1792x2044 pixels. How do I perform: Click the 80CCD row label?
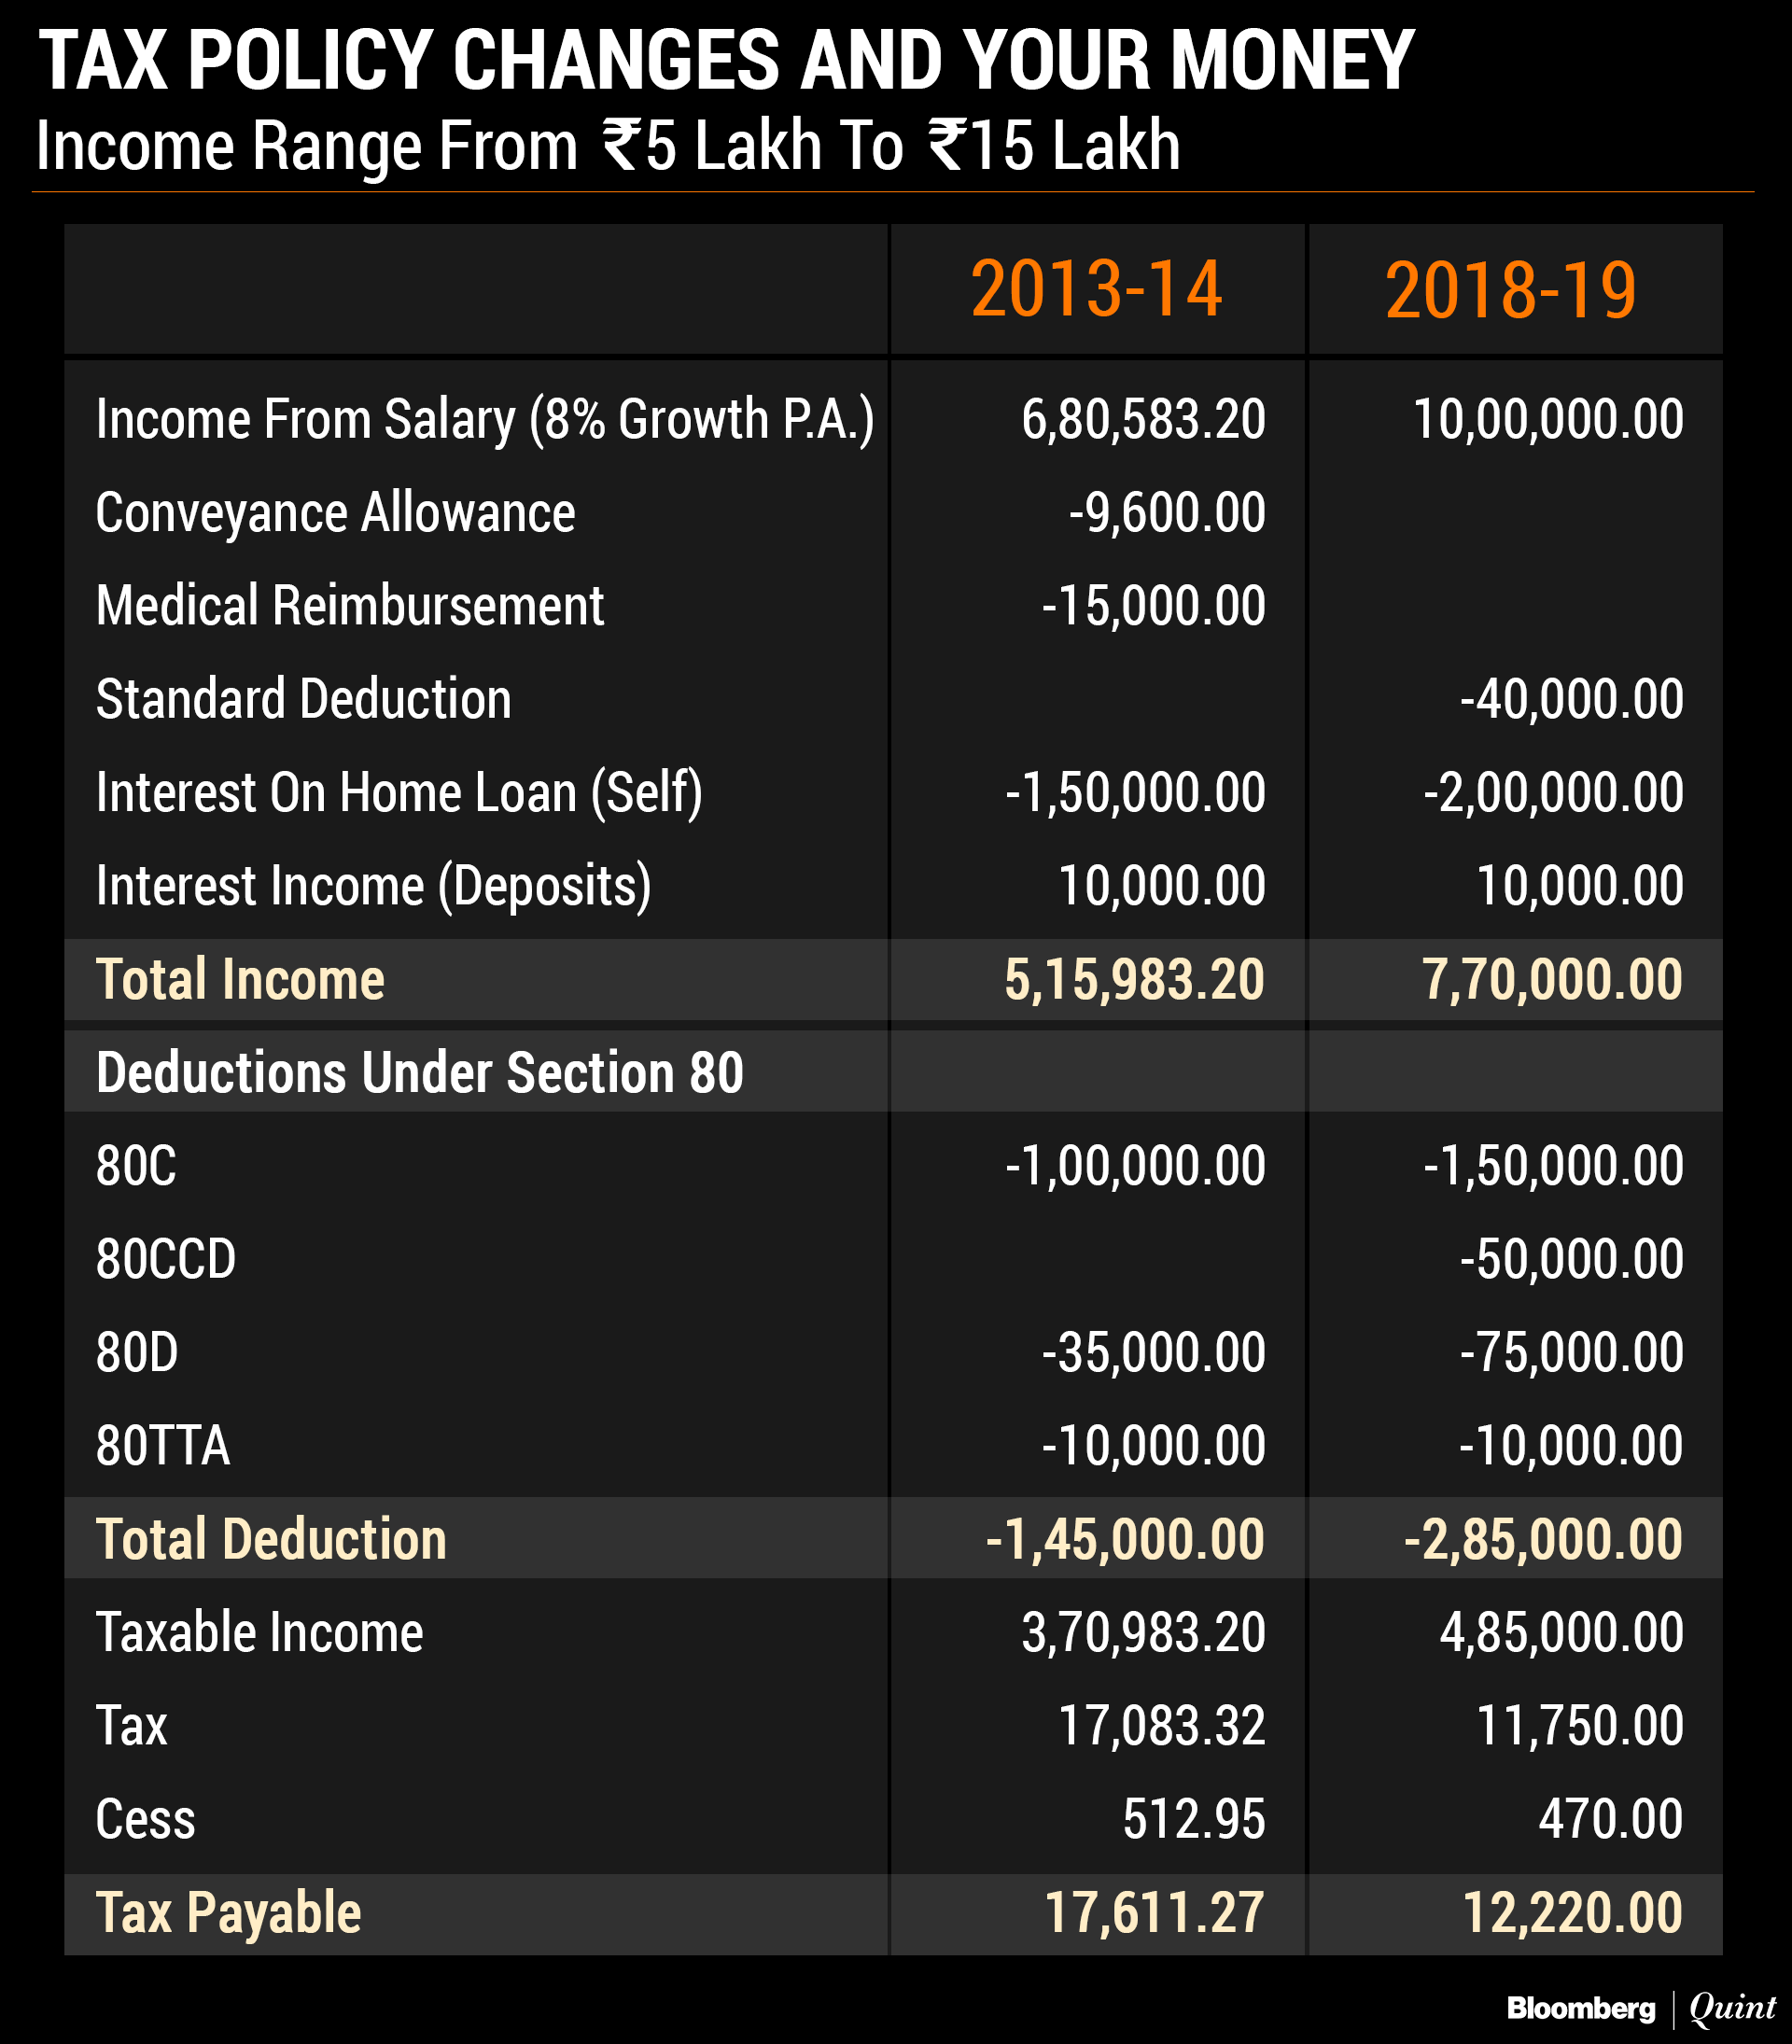[166, 1259]
